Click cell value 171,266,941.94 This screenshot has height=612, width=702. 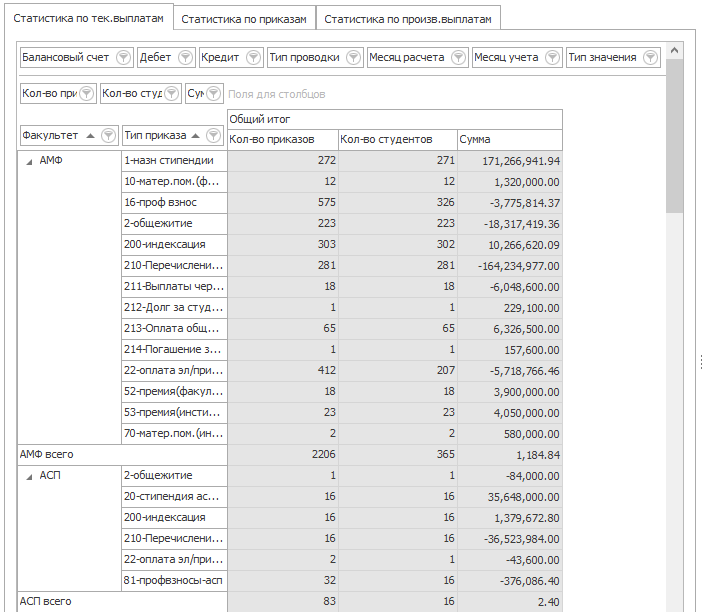pos(509,161)
